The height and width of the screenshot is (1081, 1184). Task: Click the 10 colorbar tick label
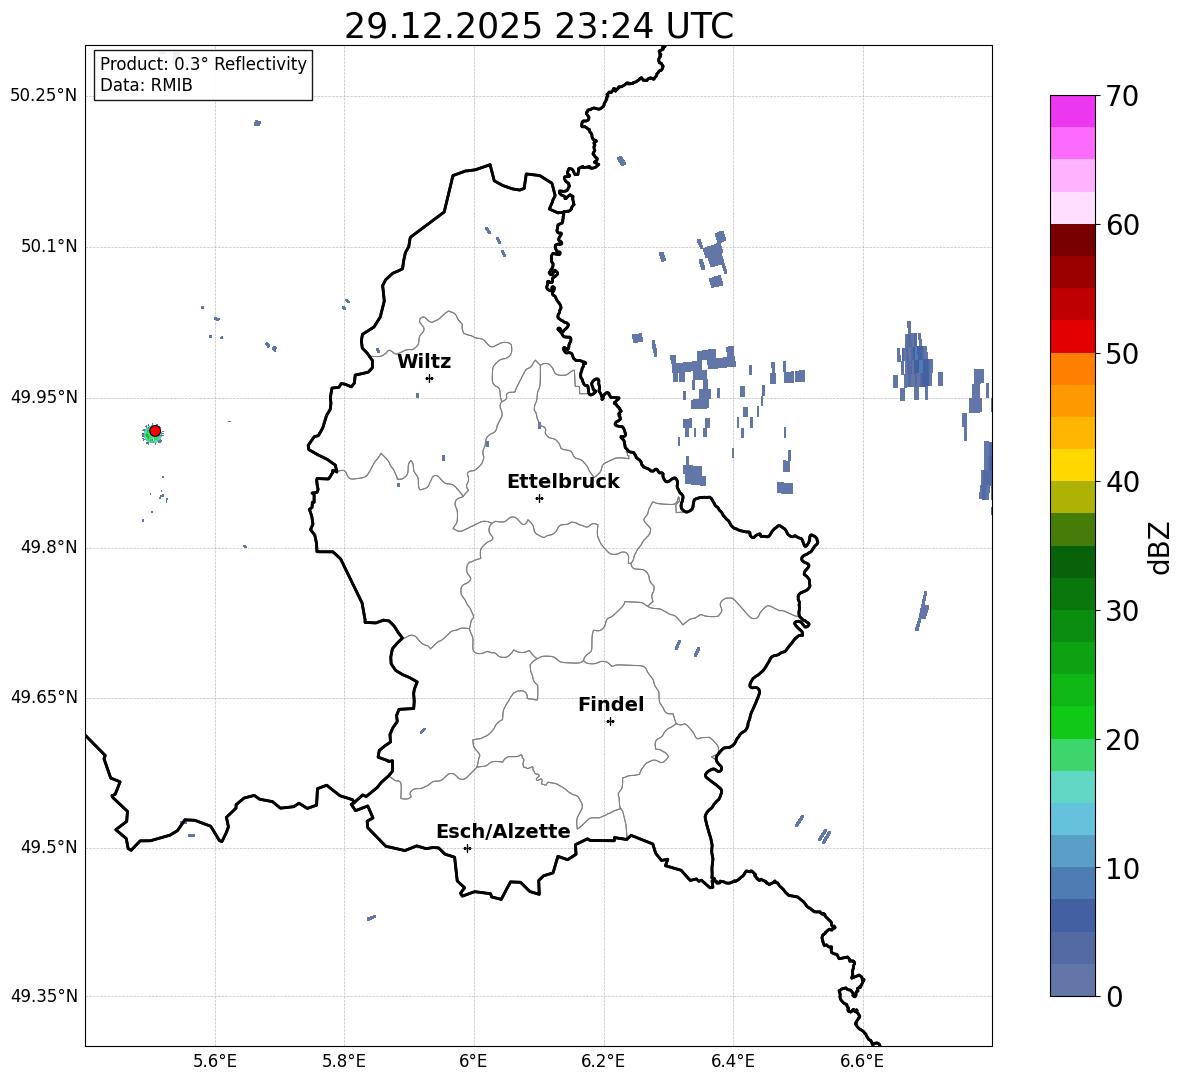click(1122, 868)
